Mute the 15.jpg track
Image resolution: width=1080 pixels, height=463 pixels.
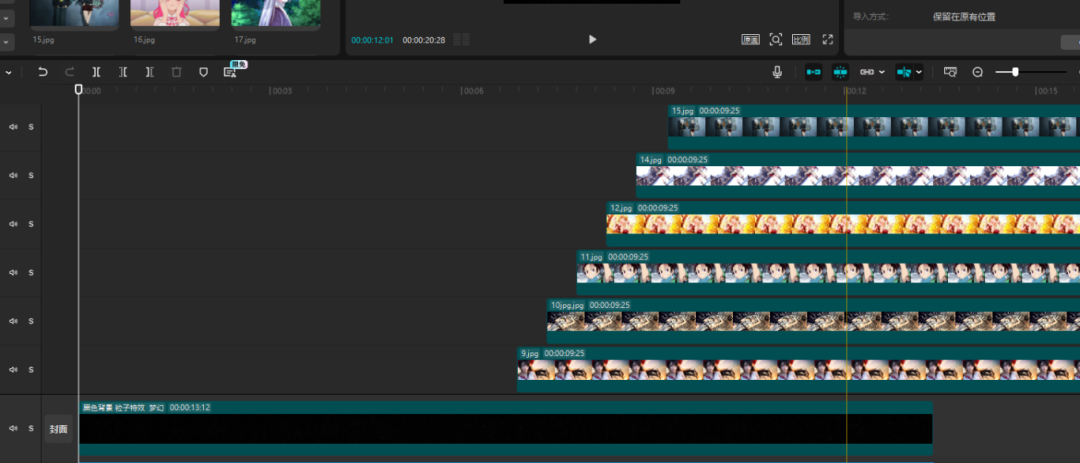click(14, 127)
